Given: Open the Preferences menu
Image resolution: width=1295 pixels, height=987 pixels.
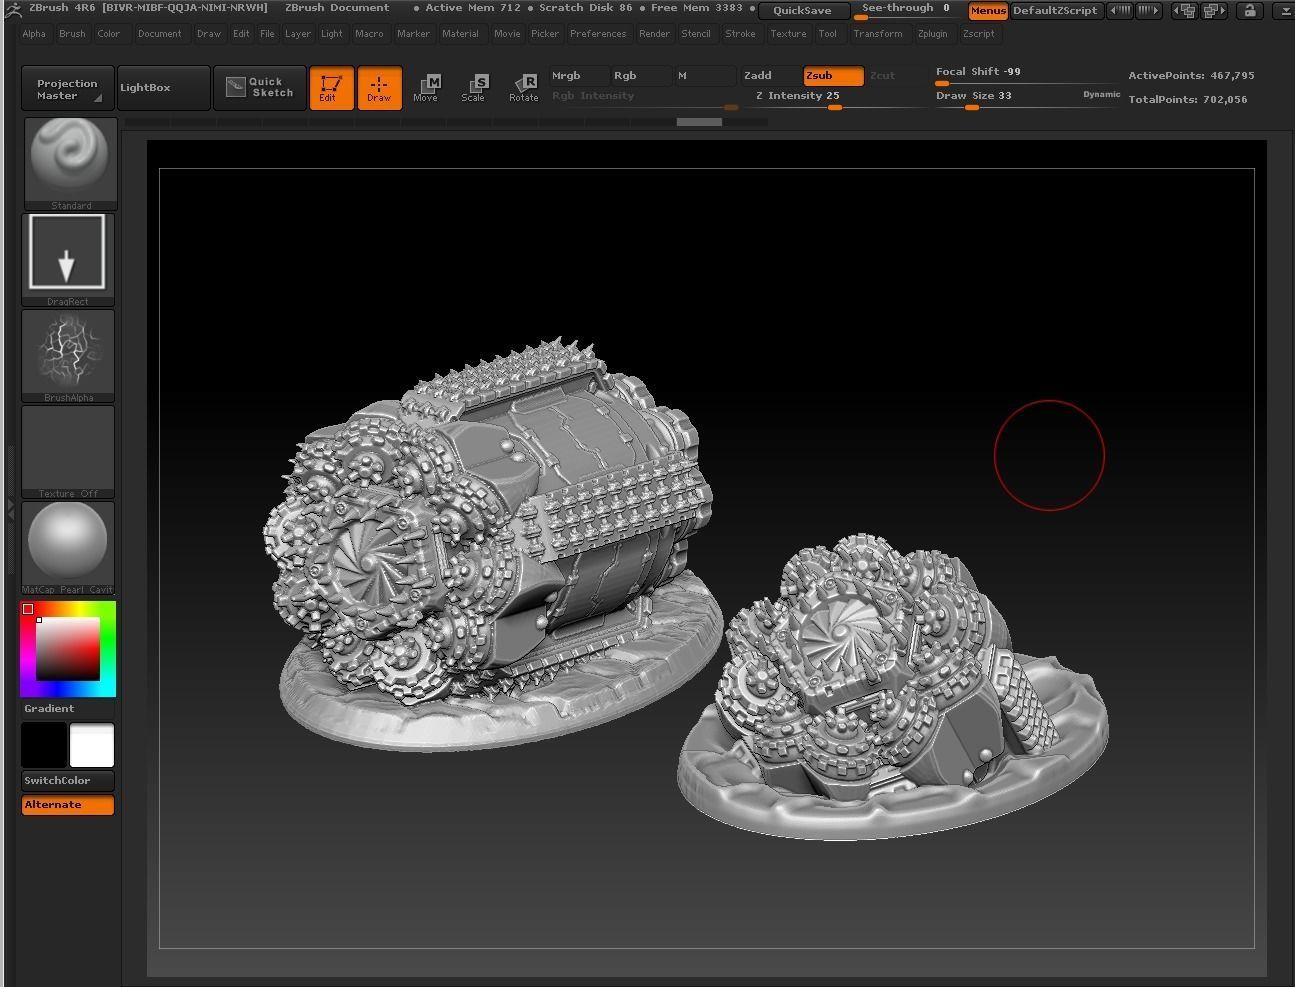Looking at the screenshot, I should [x=598, y=34].
